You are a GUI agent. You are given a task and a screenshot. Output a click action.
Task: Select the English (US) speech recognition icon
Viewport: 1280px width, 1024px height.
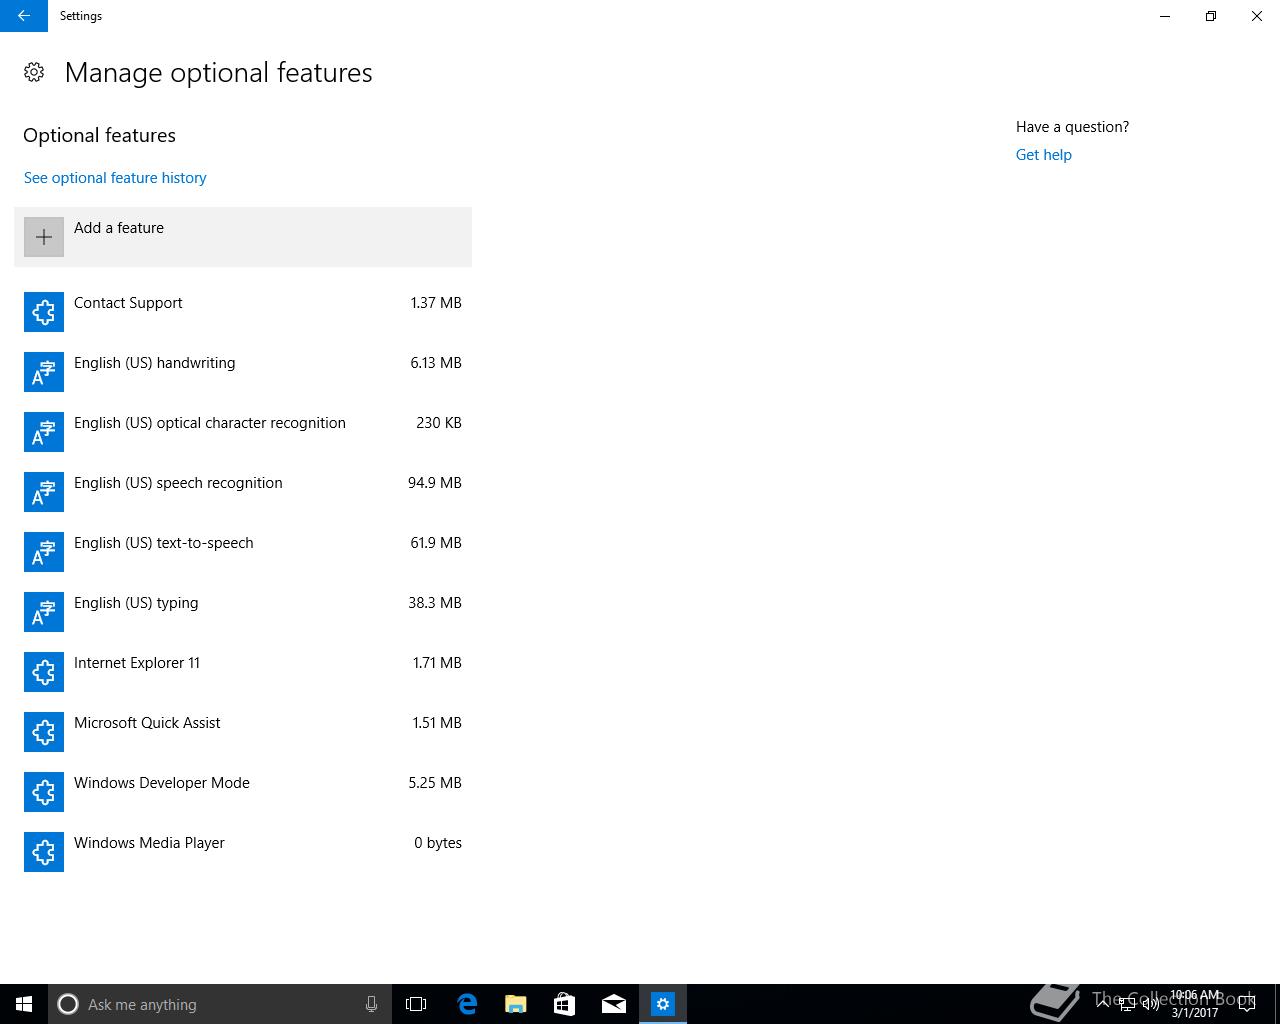click(44, 492)
